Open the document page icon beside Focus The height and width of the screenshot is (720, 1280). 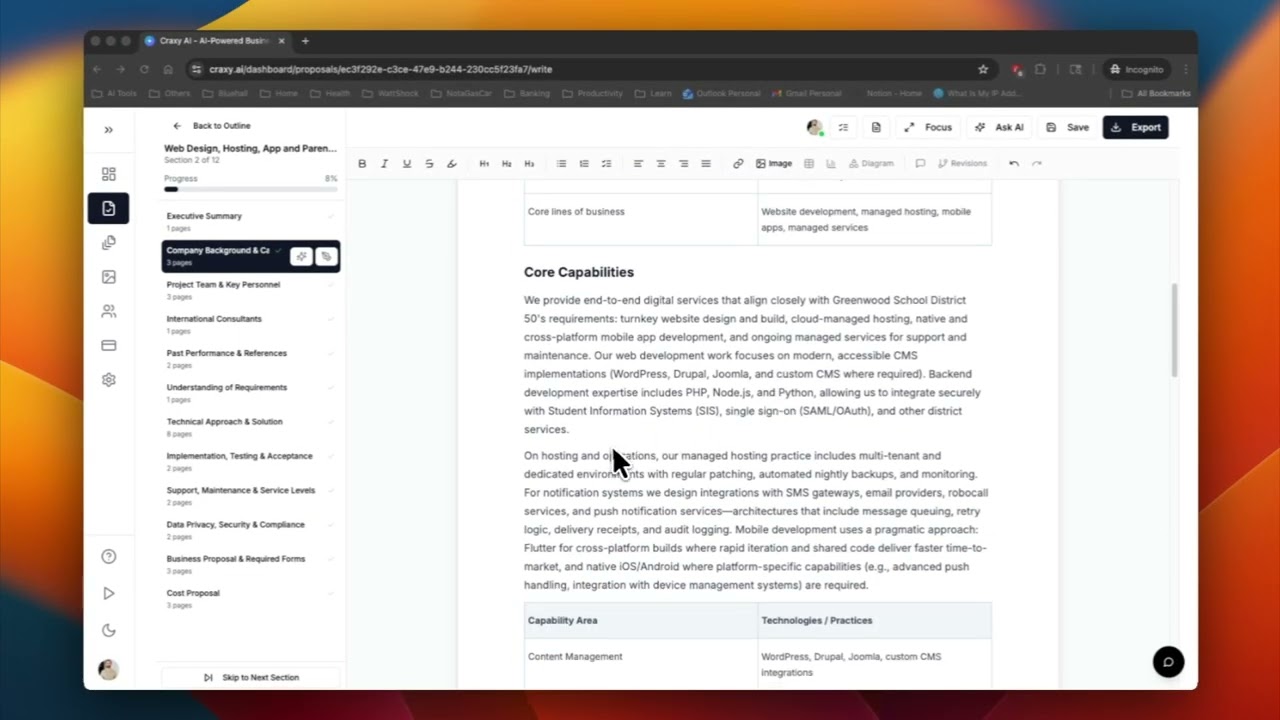tap(876, 127)
